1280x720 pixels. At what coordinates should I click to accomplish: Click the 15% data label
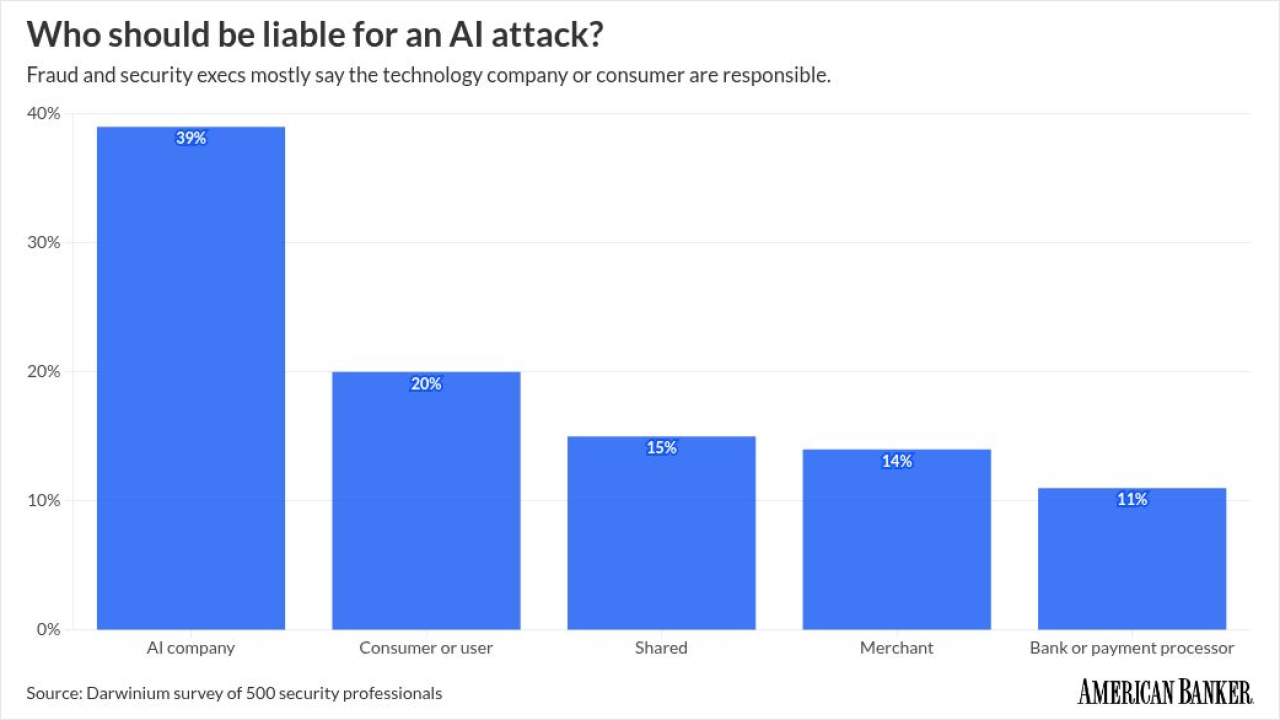(x=661, y=448)
